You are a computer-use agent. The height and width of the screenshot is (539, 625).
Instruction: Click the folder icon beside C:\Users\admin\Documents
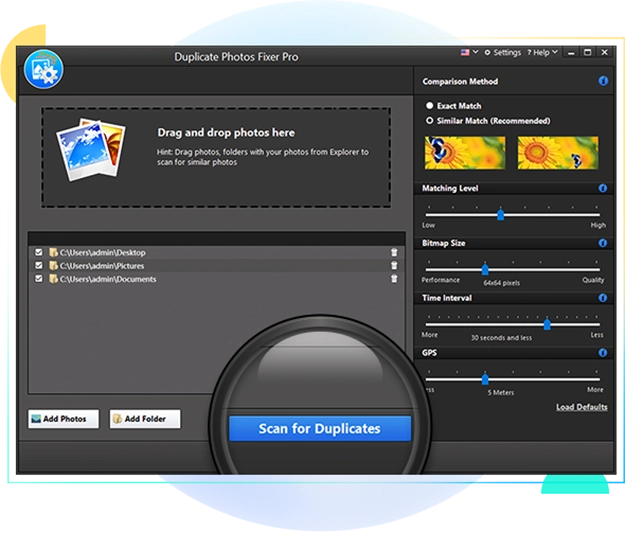tap(53, 279)
